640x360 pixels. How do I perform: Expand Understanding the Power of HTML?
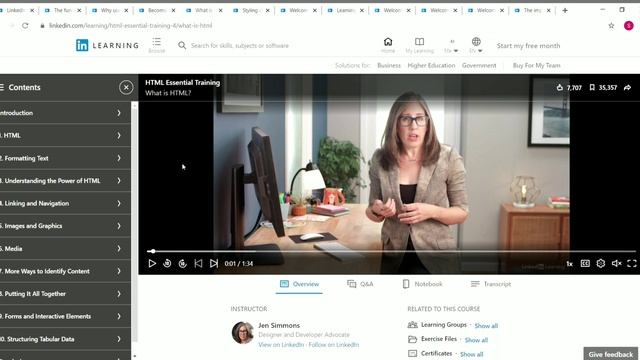tap(65, 181)
